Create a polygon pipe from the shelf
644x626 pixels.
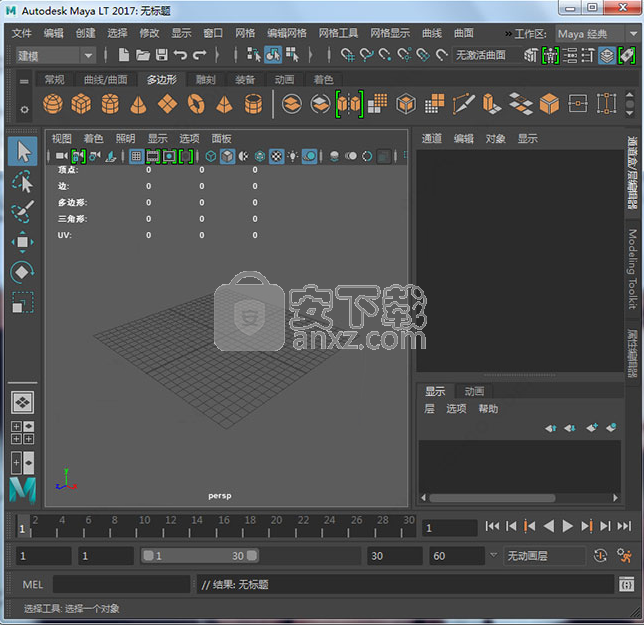pos(253,104)
